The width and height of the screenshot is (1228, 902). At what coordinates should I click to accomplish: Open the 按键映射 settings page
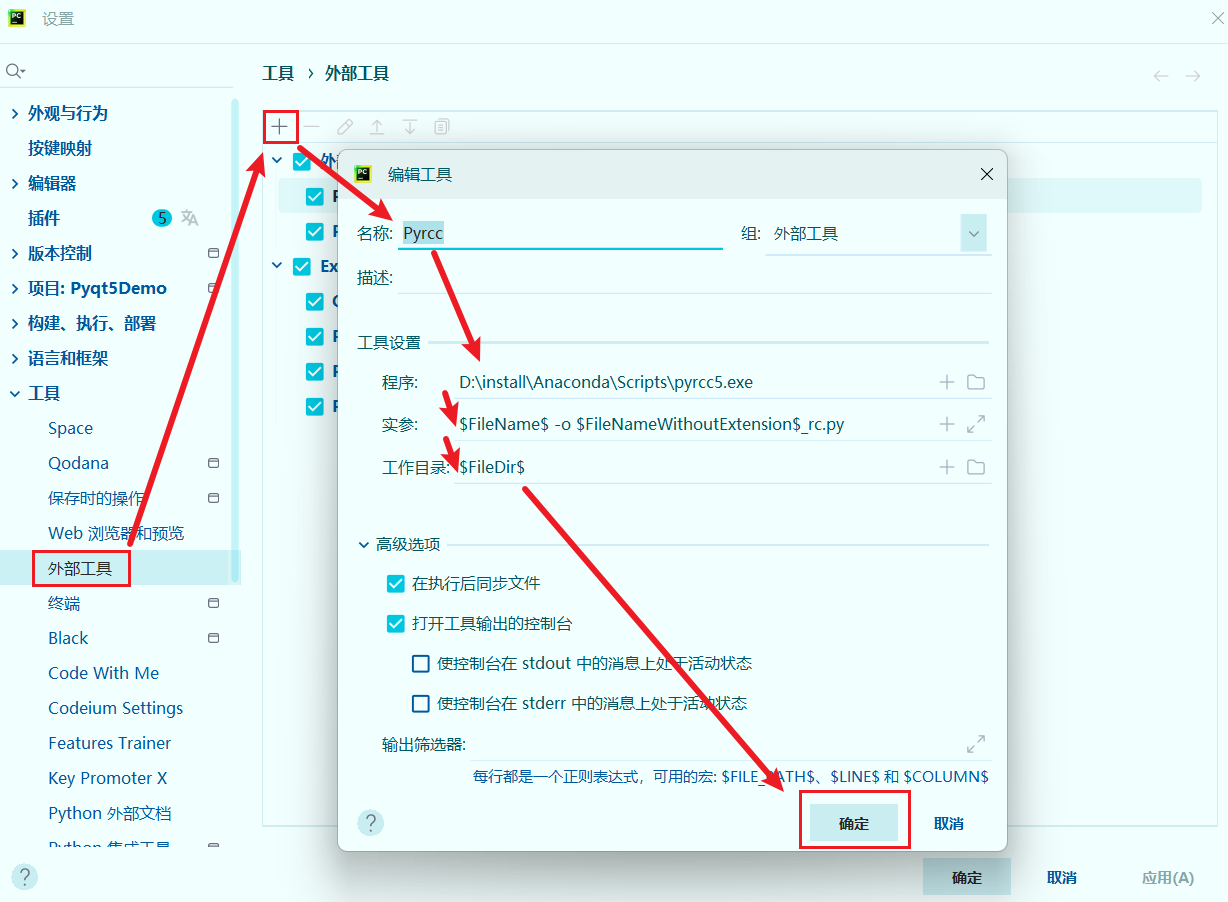coord(60,148)
